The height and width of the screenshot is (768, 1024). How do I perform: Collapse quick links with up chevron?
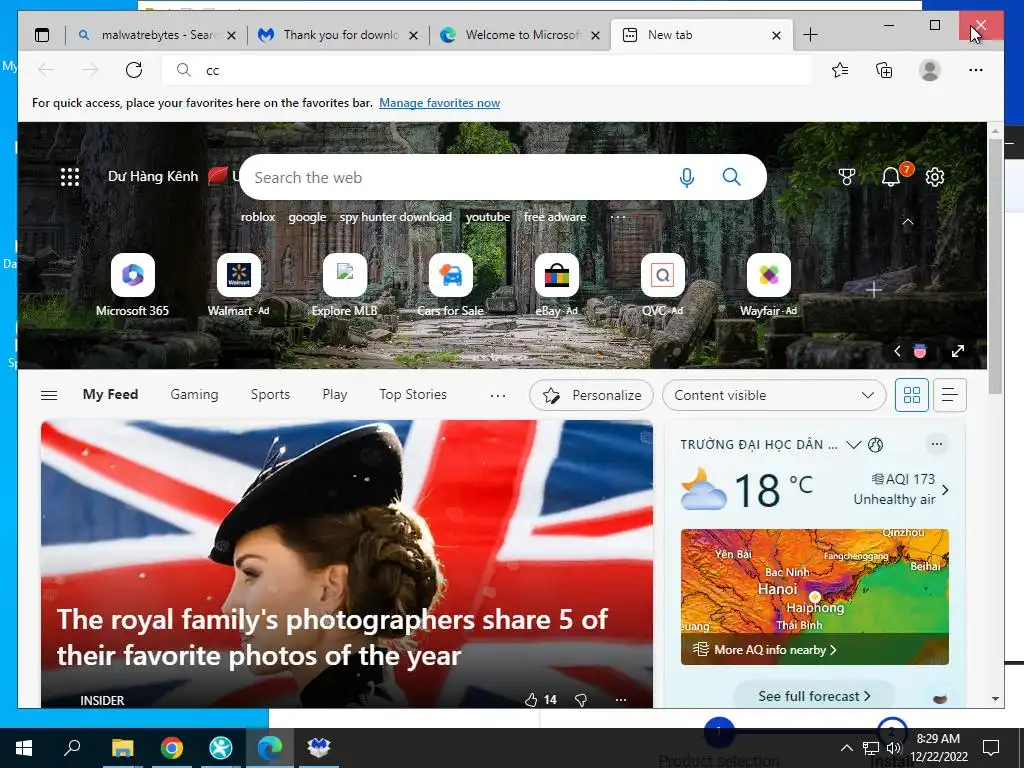(x=908, y=222)
